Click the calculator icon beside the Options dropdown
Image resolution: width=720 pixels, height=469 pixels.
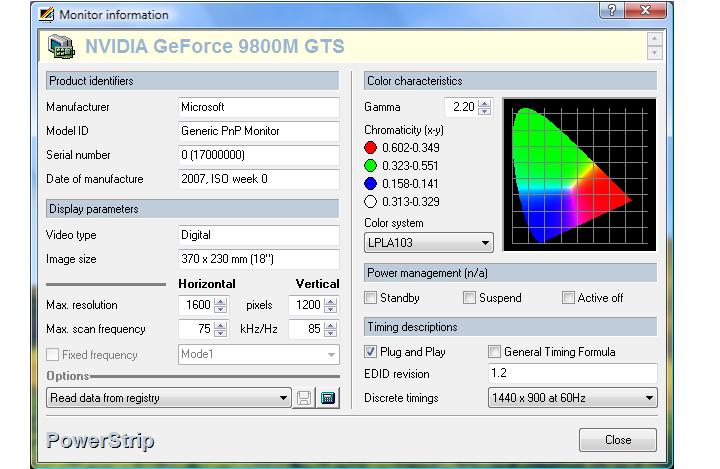[x=328, y=398]
